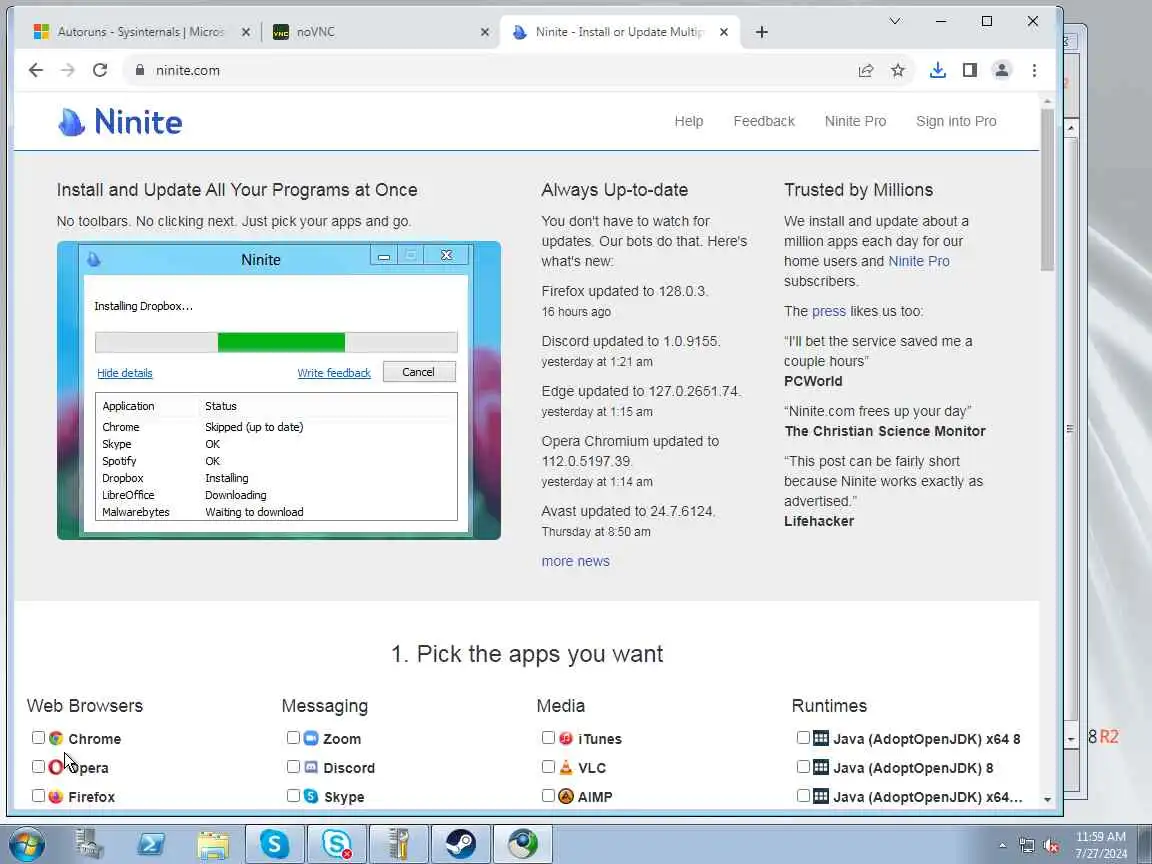Click the Discord app icon in Messaging
The image size is (1152, 864).
point(311,767)
